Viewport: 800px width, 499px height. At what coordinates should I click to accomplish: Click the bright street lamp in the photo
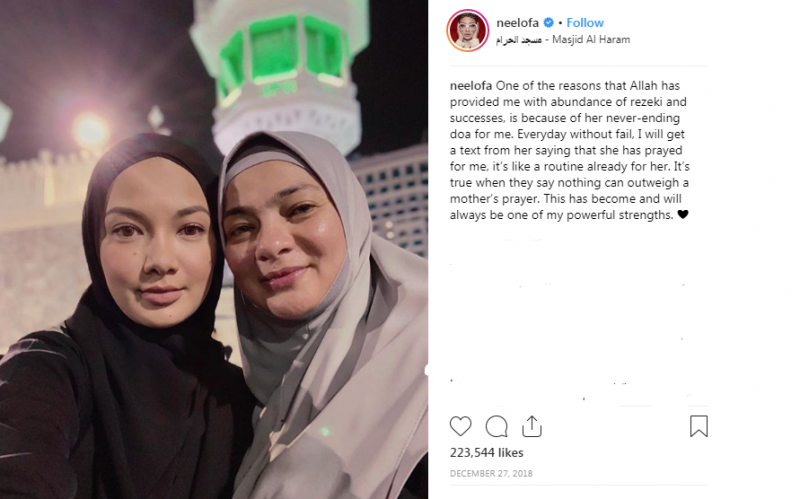pos(90,130)
